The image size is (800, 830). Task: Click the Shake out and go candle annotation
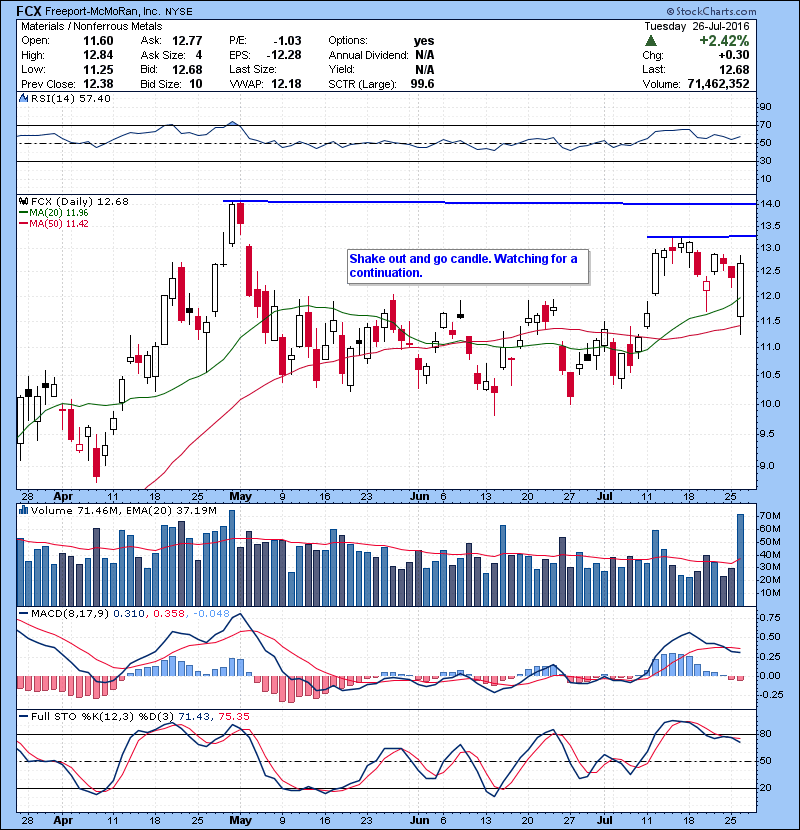pyautogui.click(x=468, y=266)
